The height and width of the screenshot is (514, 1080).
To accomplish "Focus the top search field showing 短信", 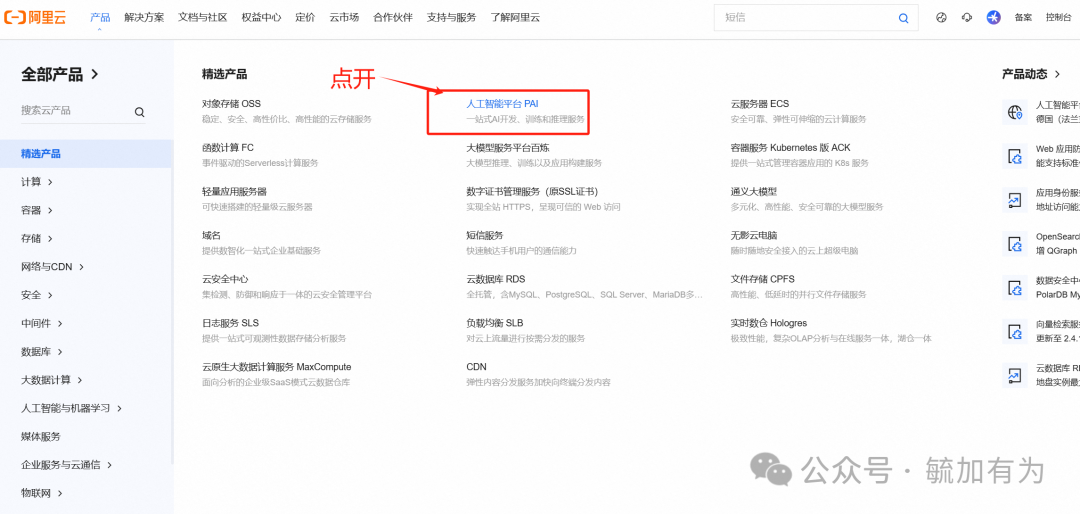I will pos(816,18).
